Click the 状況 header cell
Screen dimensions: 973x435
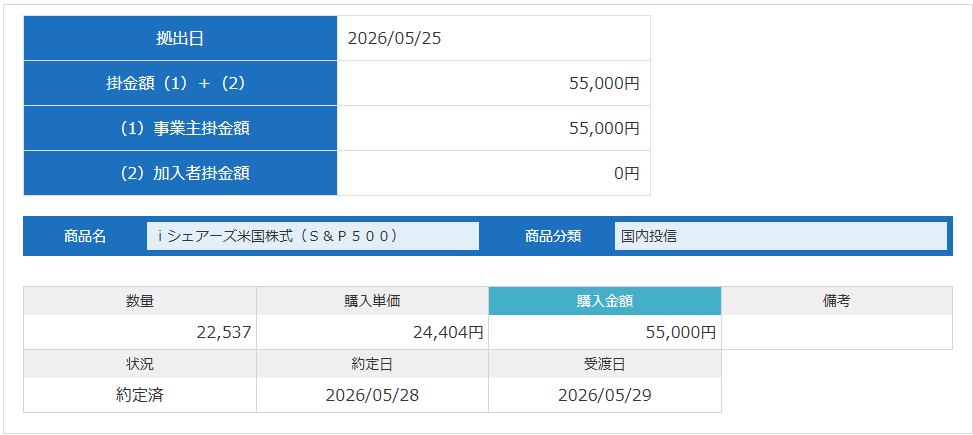point(140,364)
